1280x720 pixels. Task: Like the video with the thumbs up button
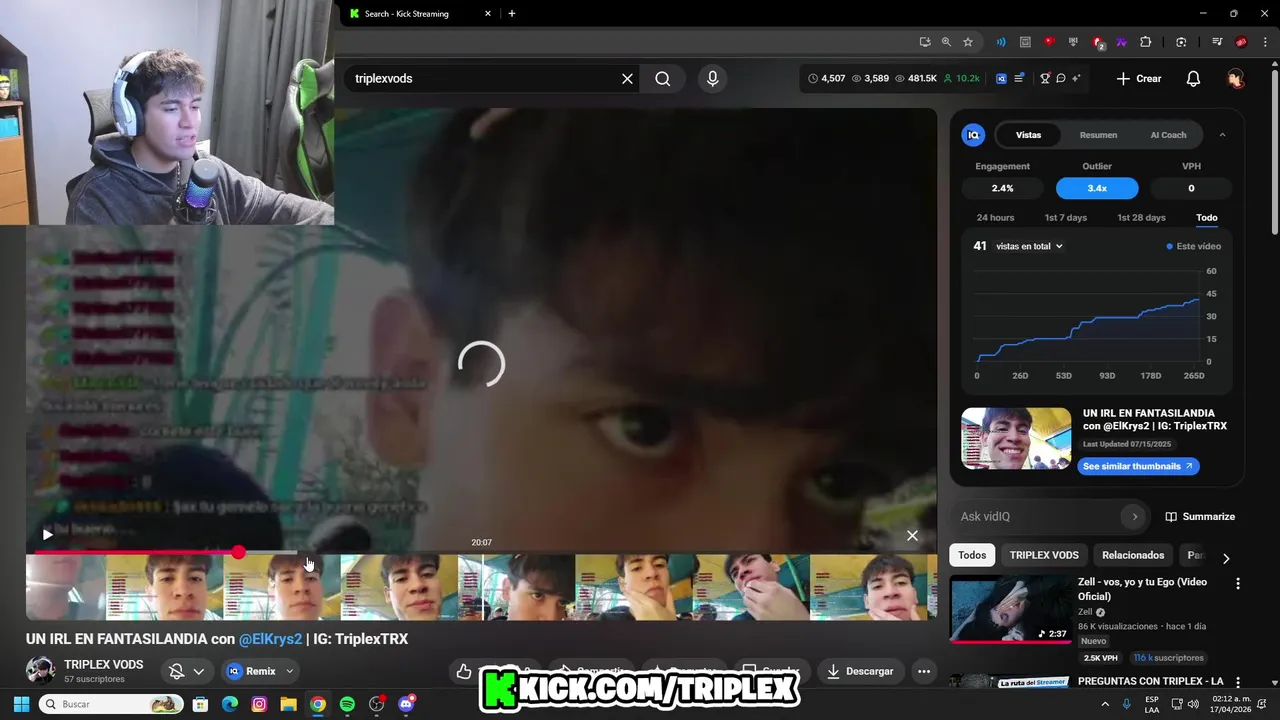464,671
